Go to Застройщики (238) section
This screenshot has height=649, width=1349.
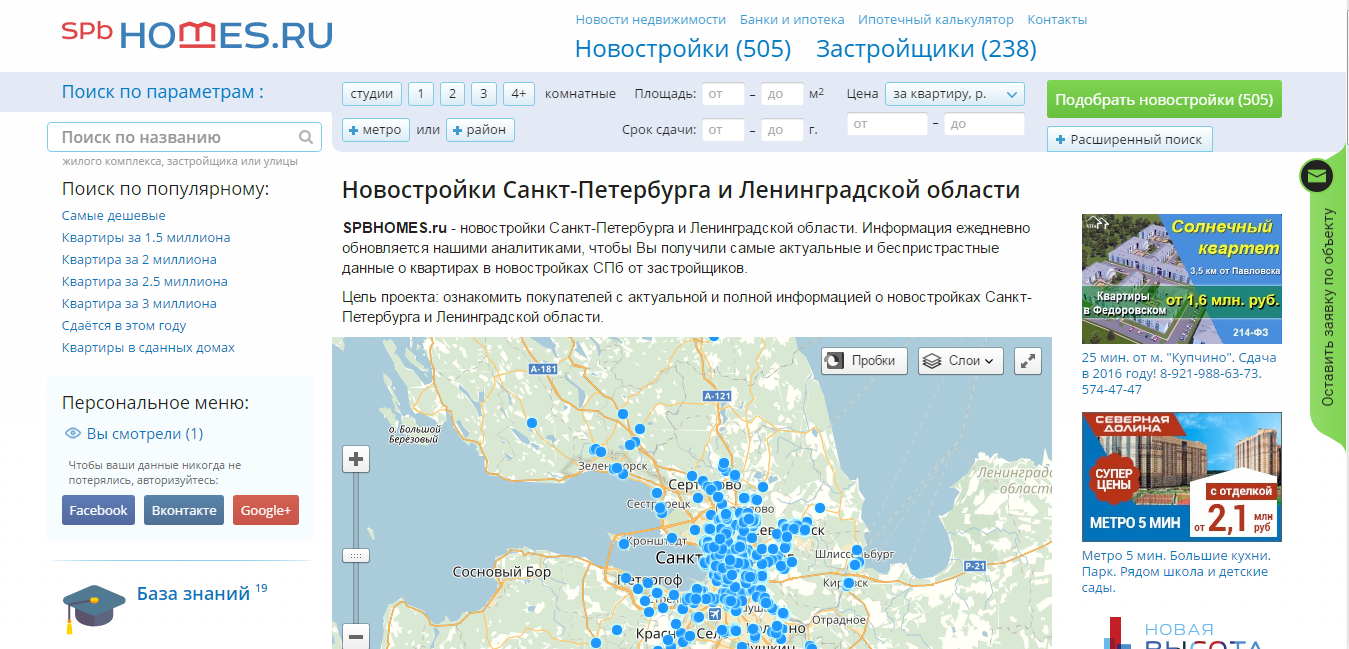pos(926,49)
